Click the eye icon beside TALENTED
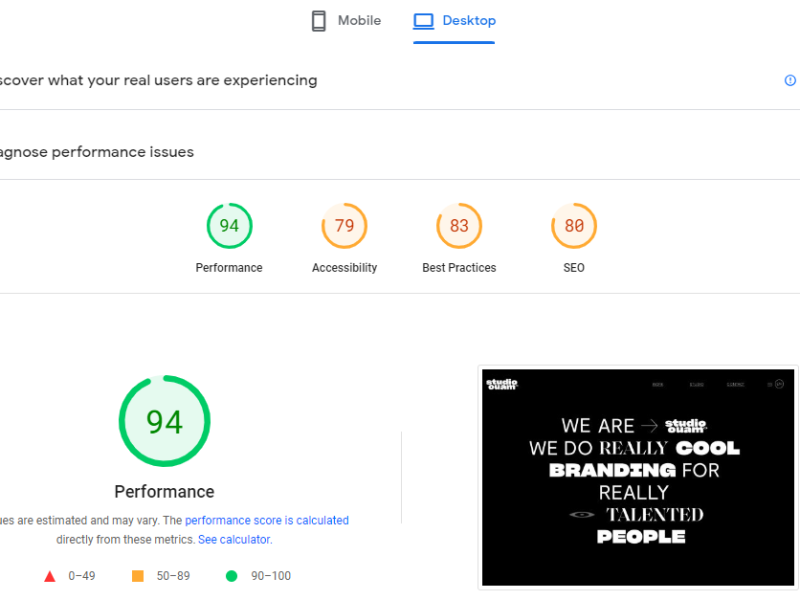800x600 pixels. [581, 515]
